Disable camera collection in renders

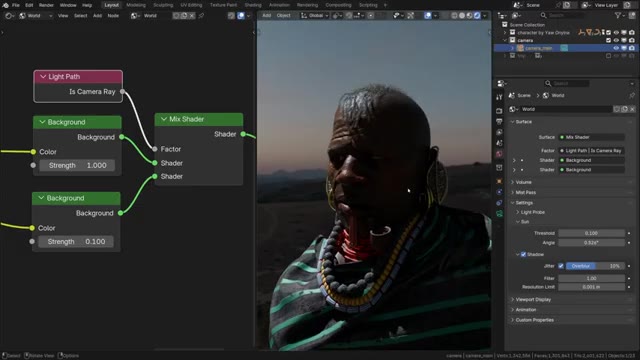coord(631,40)
